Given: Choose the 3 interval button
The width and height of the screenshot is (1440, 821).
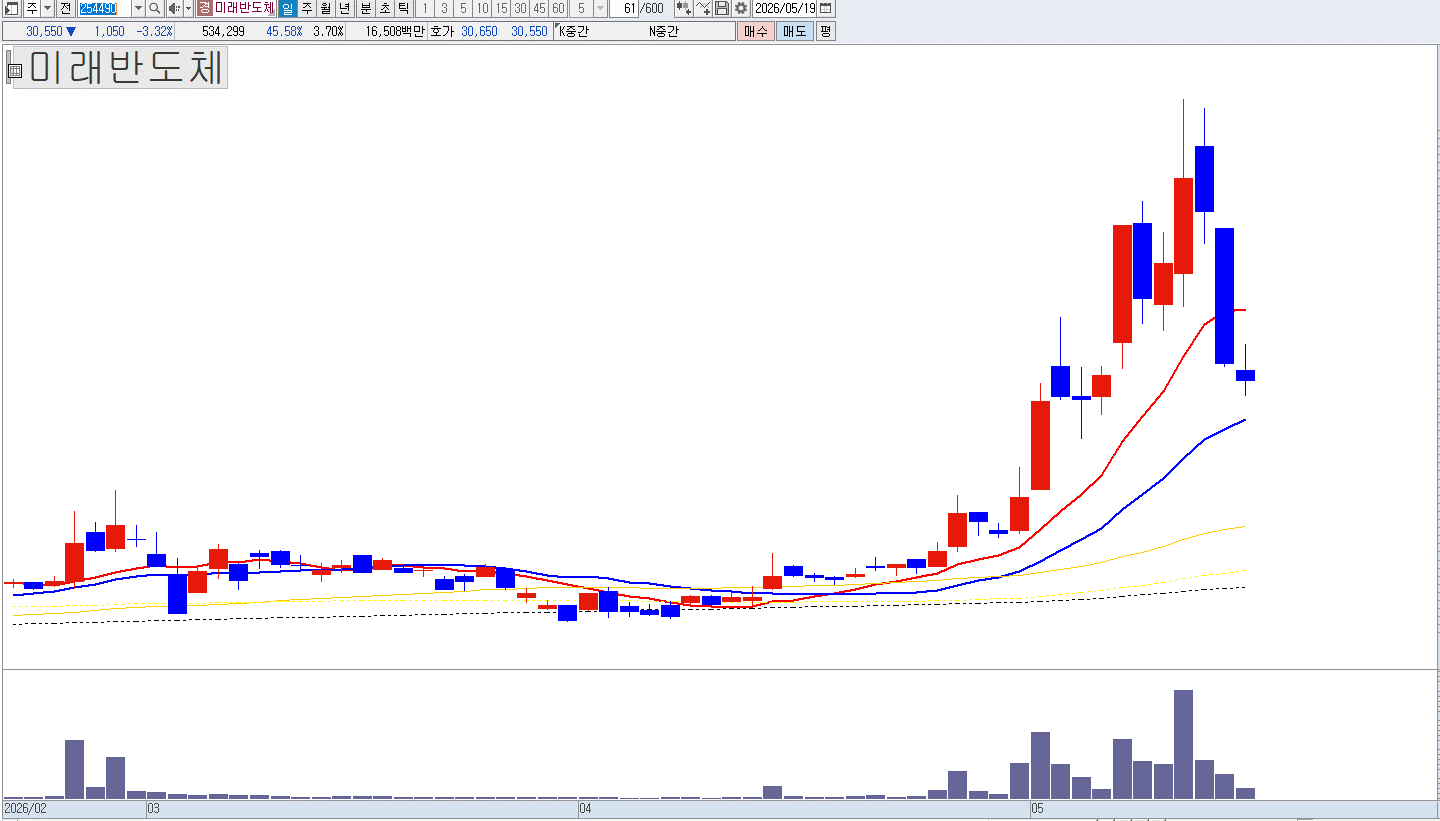Looking at the screenshot, I should tap(444, 8).
